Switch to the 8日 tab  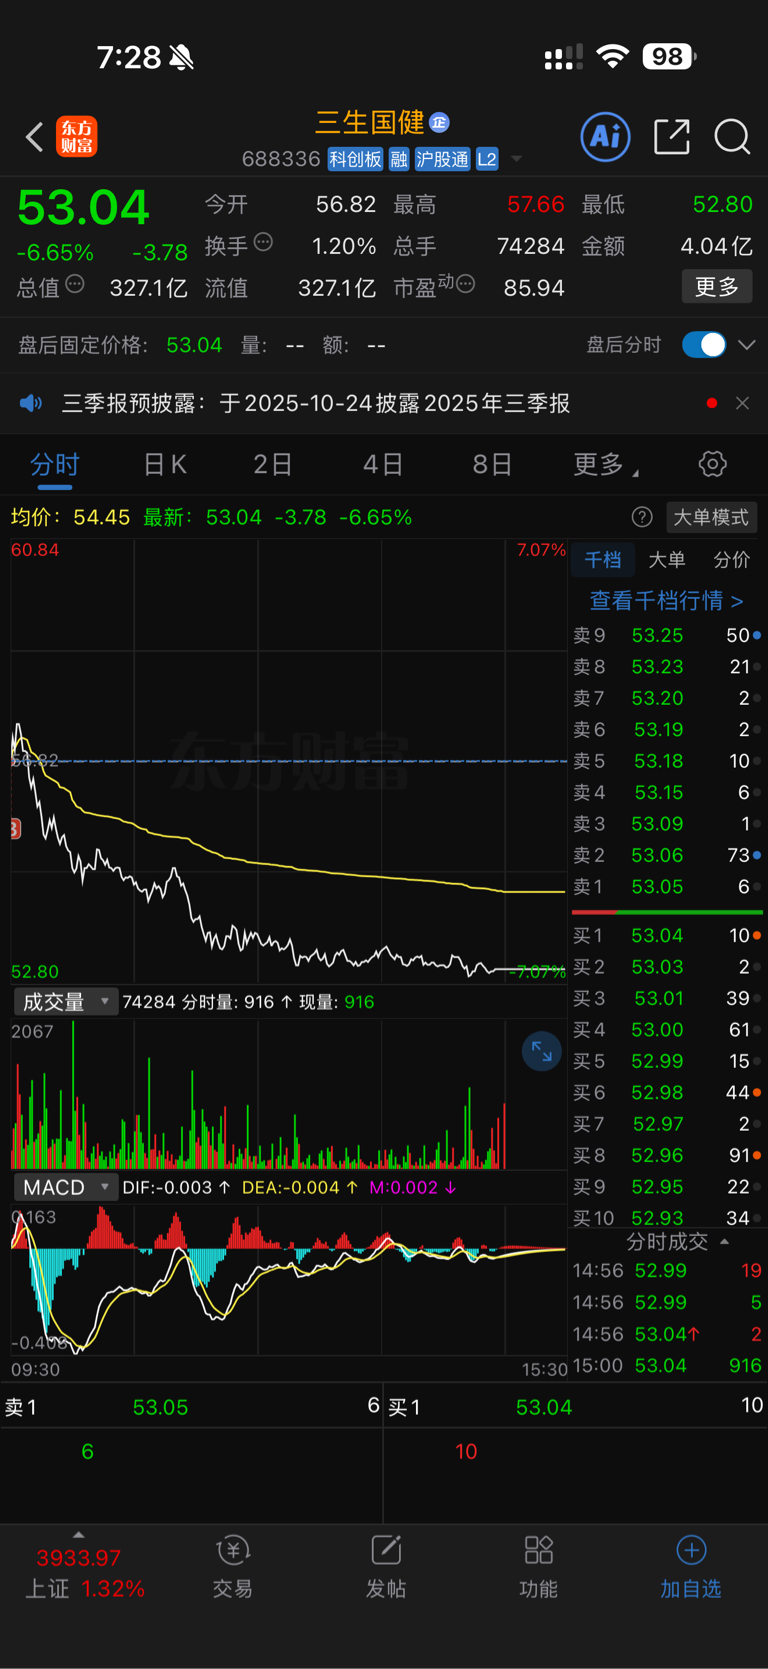493,464
